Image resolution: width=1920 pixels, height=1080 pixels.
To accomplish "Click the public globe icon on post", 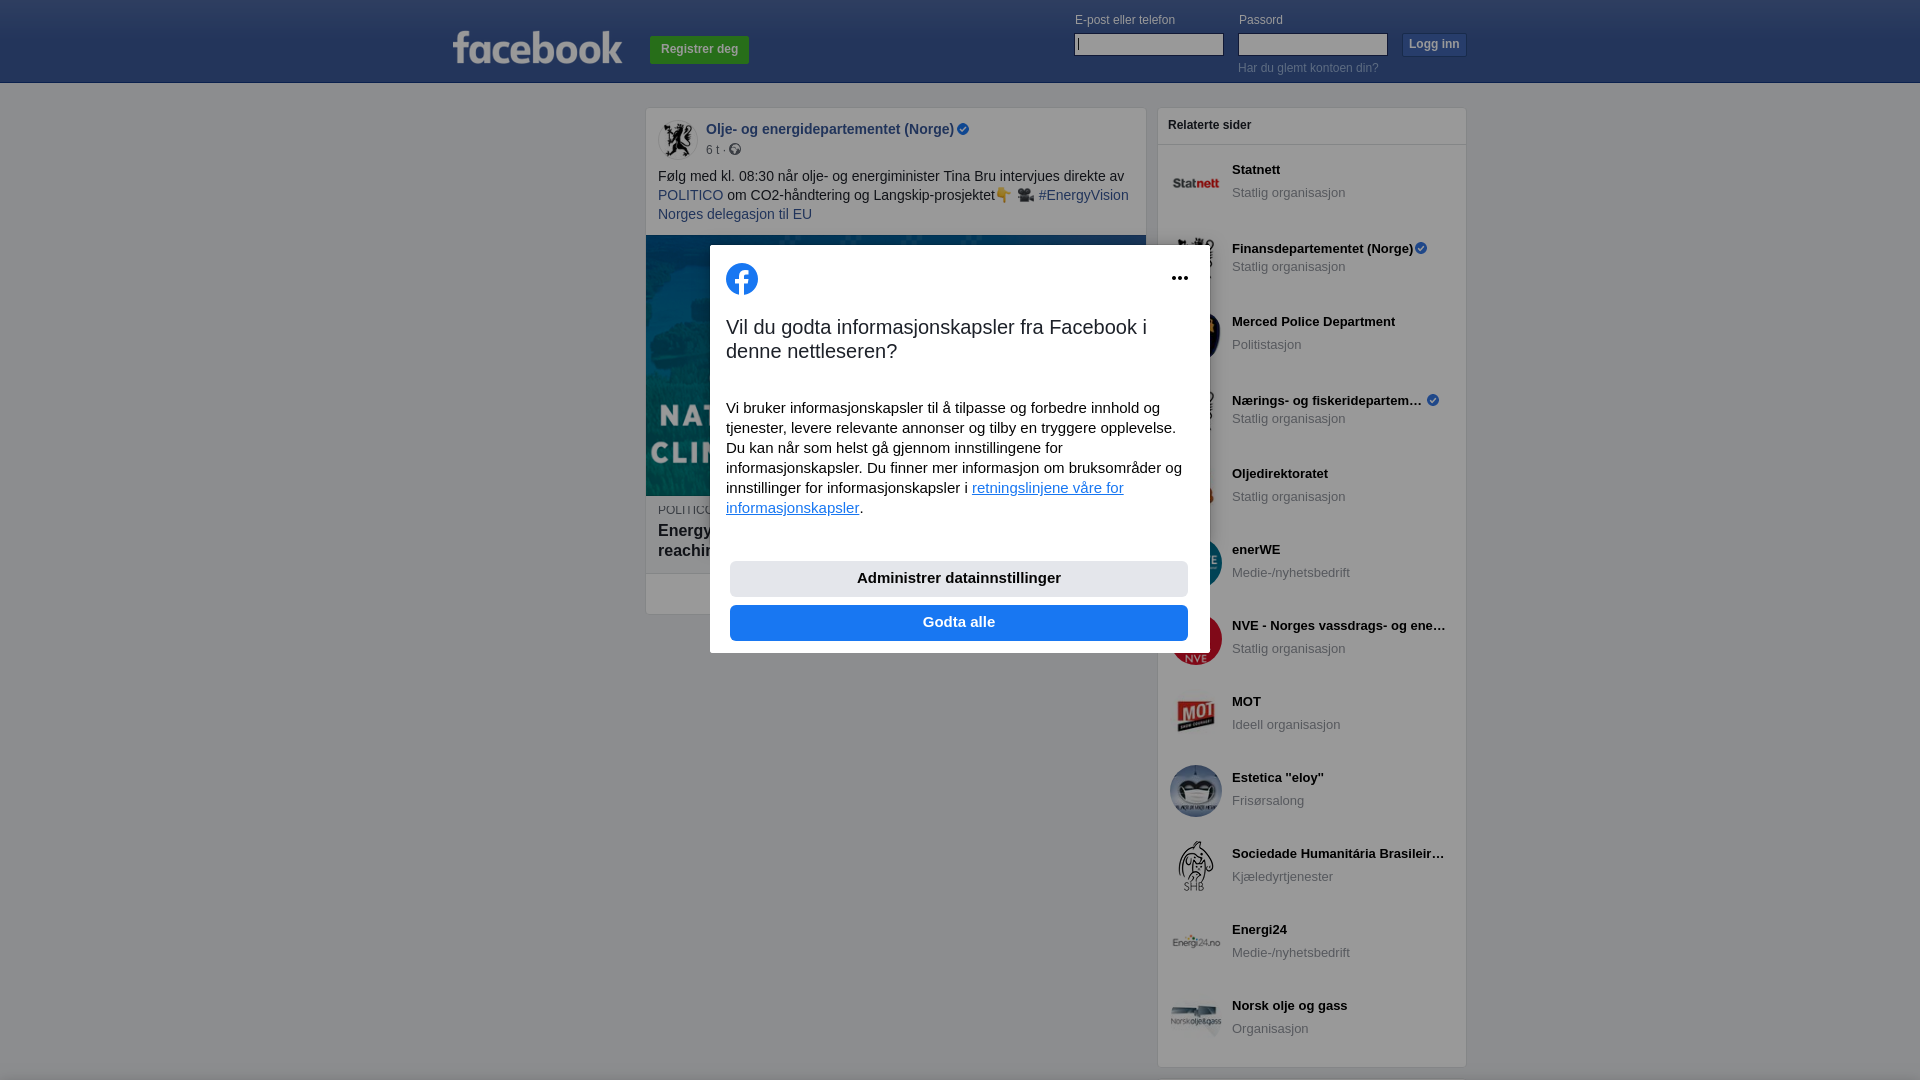I will [735, 150].
